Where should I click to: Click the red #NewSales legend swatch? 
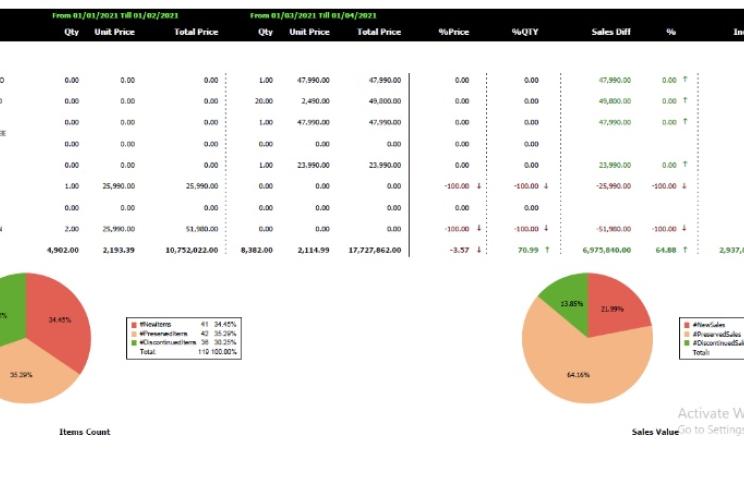point(687,325)
